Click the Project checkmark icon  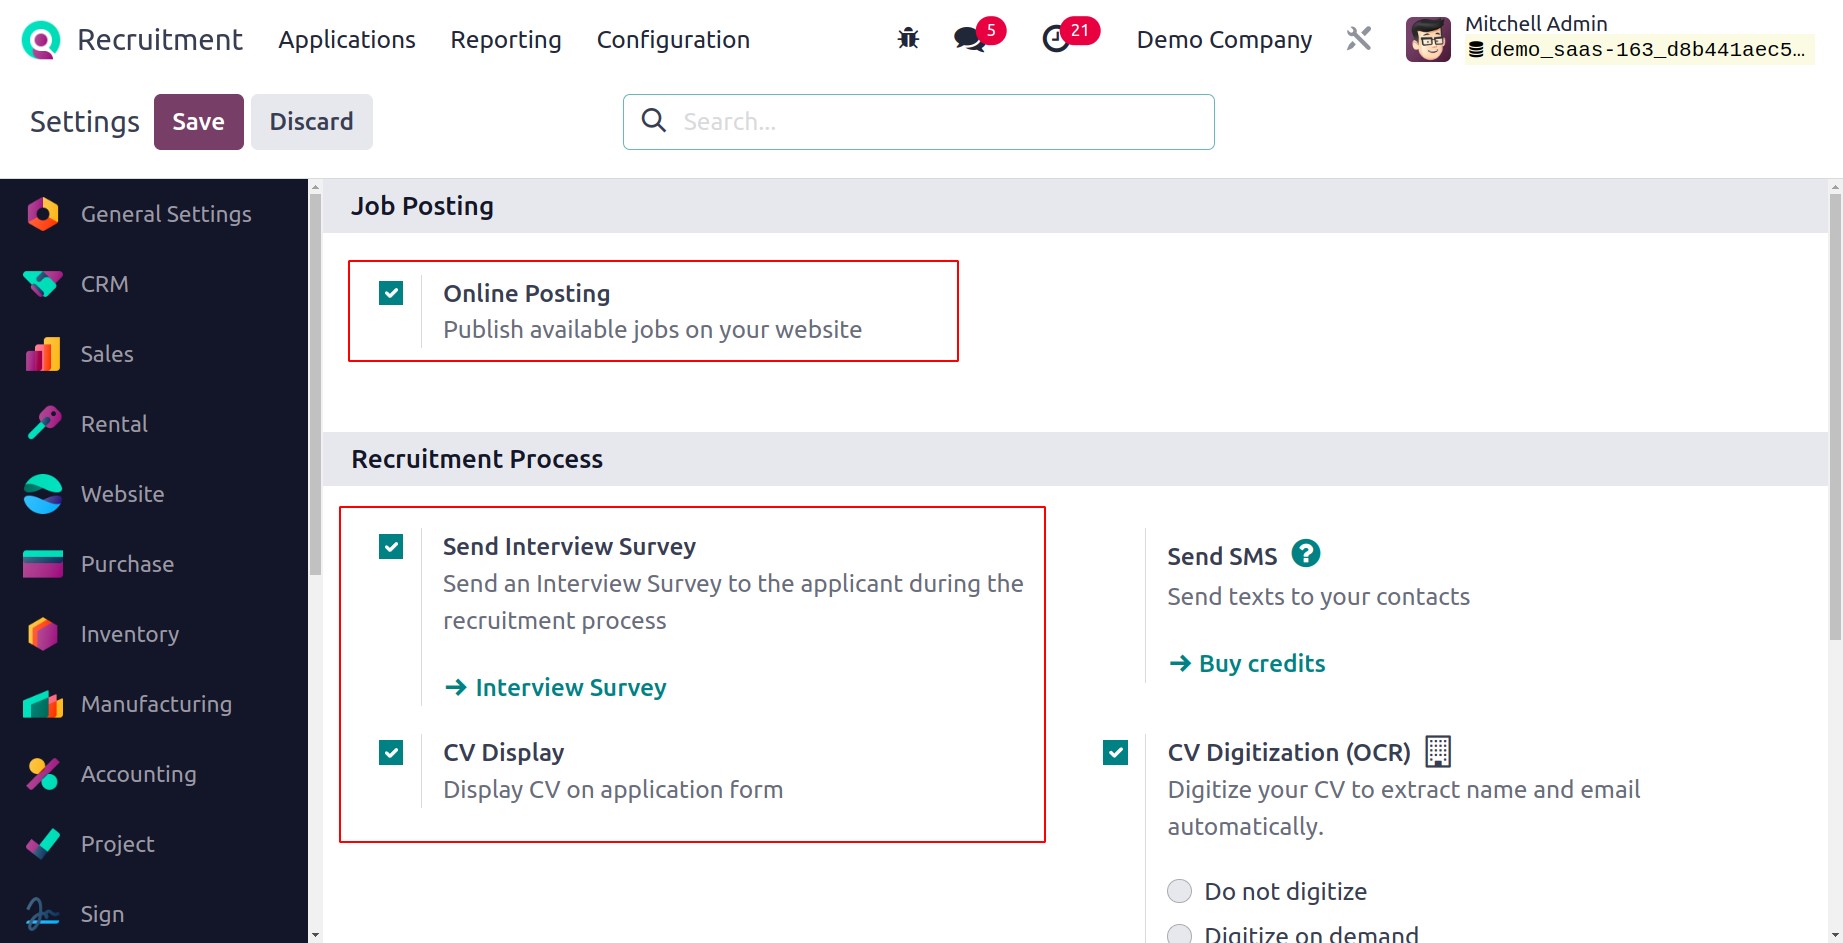[x=42, y=844]
